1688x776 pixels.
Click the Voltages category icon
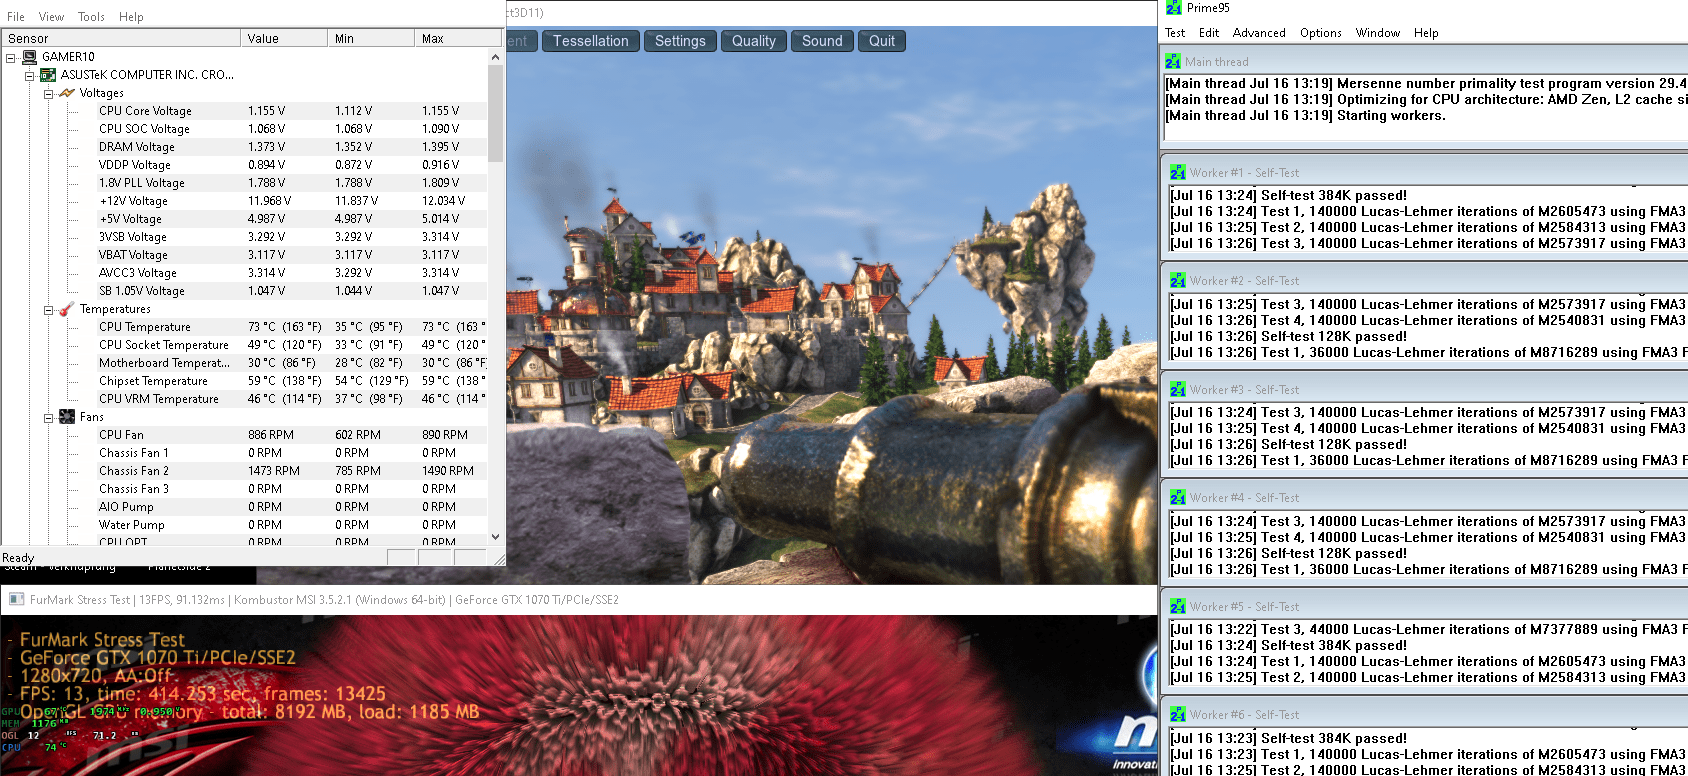coord(67,93)
